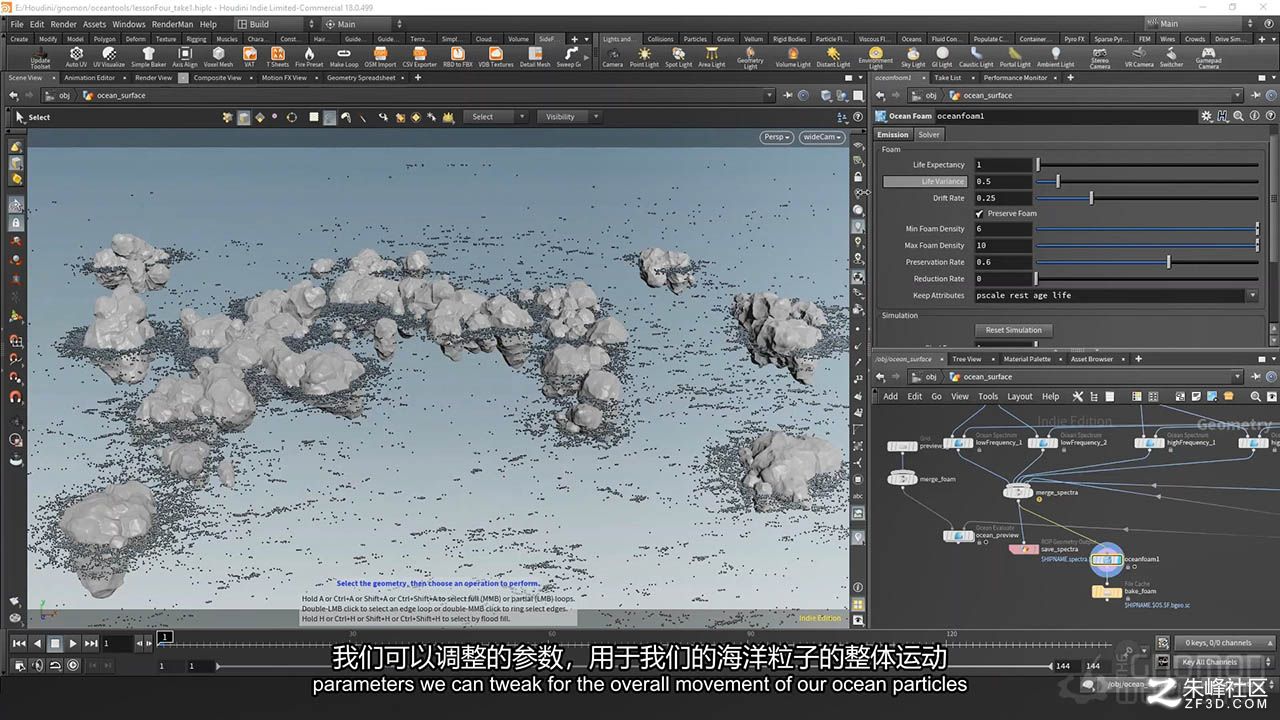Switch to the Solver tab
The width and height of the screenshot is (1280, 720).
(x=929, y=134)
